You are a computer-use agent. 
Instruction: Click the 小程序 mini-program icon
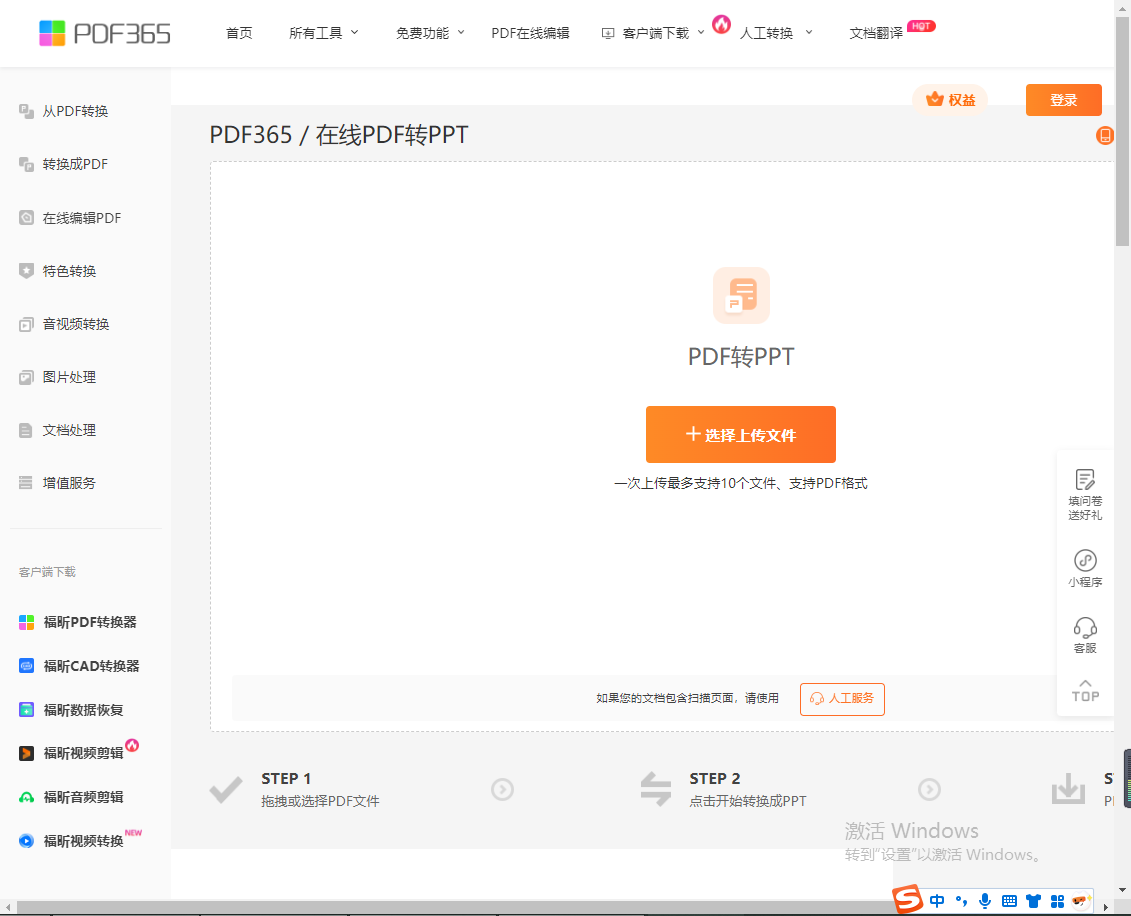[1085, 560]
